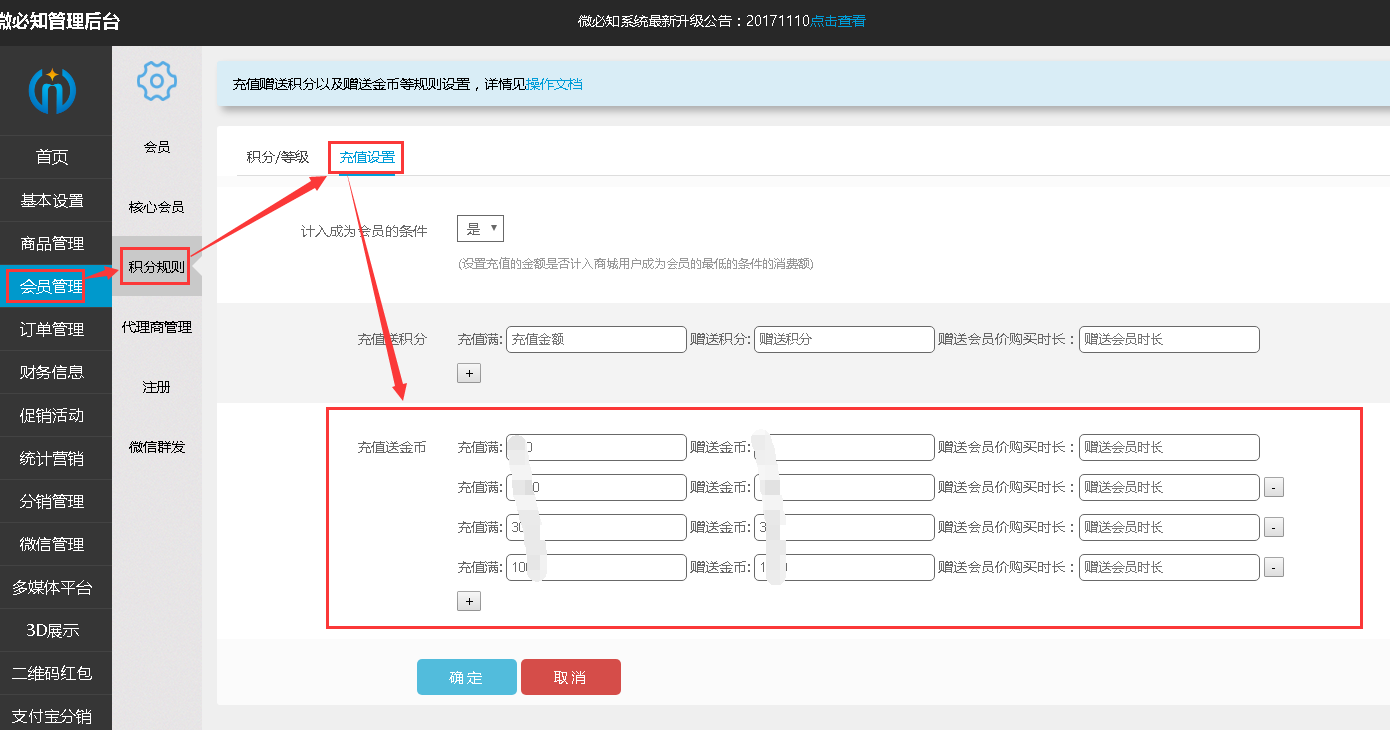Screen dimensions: 1390x730
Task: Switch to the 积分/等级 tab
Action: point(278,157)
